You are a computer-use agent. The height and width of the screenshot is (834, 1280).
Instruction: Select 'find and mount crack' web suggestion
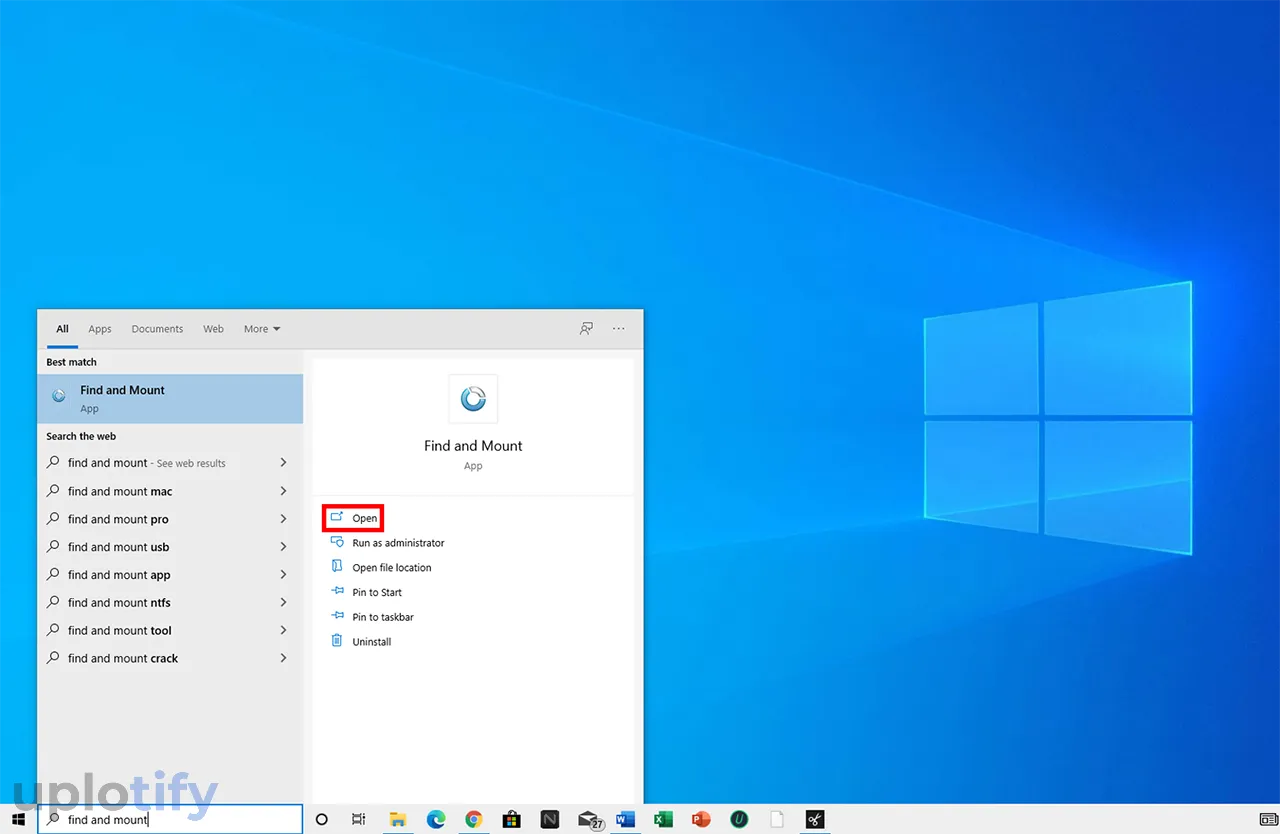170,659
